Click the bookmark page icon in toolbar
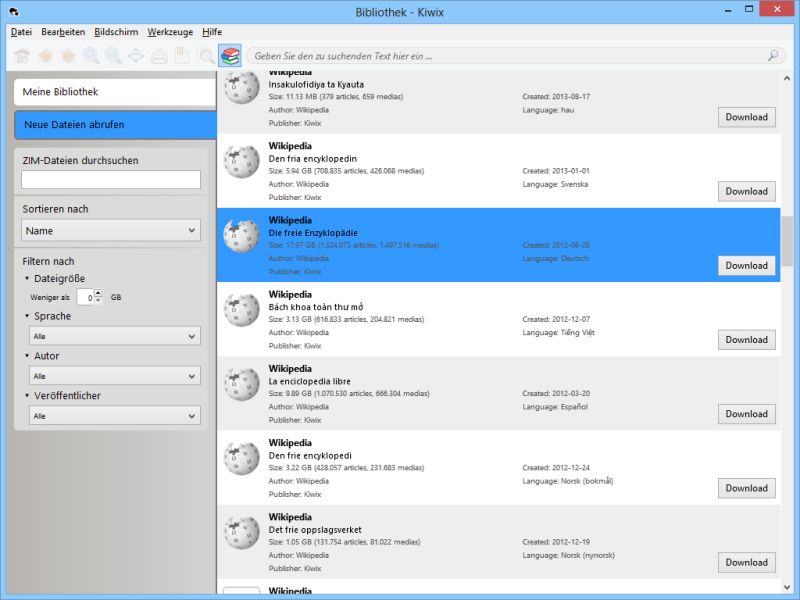The image size is (800, 600). [x=182, y=56]
